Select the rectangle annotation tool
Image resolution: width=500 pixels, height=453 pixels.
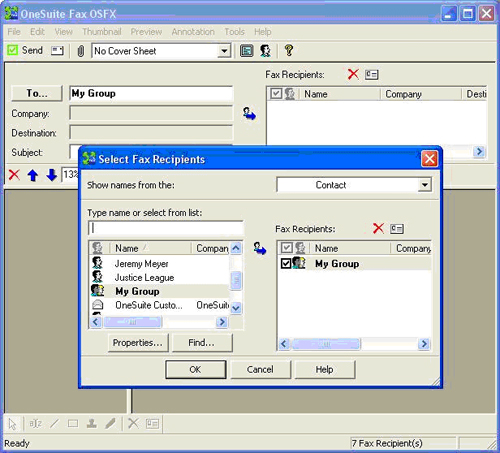click(73, 424)
